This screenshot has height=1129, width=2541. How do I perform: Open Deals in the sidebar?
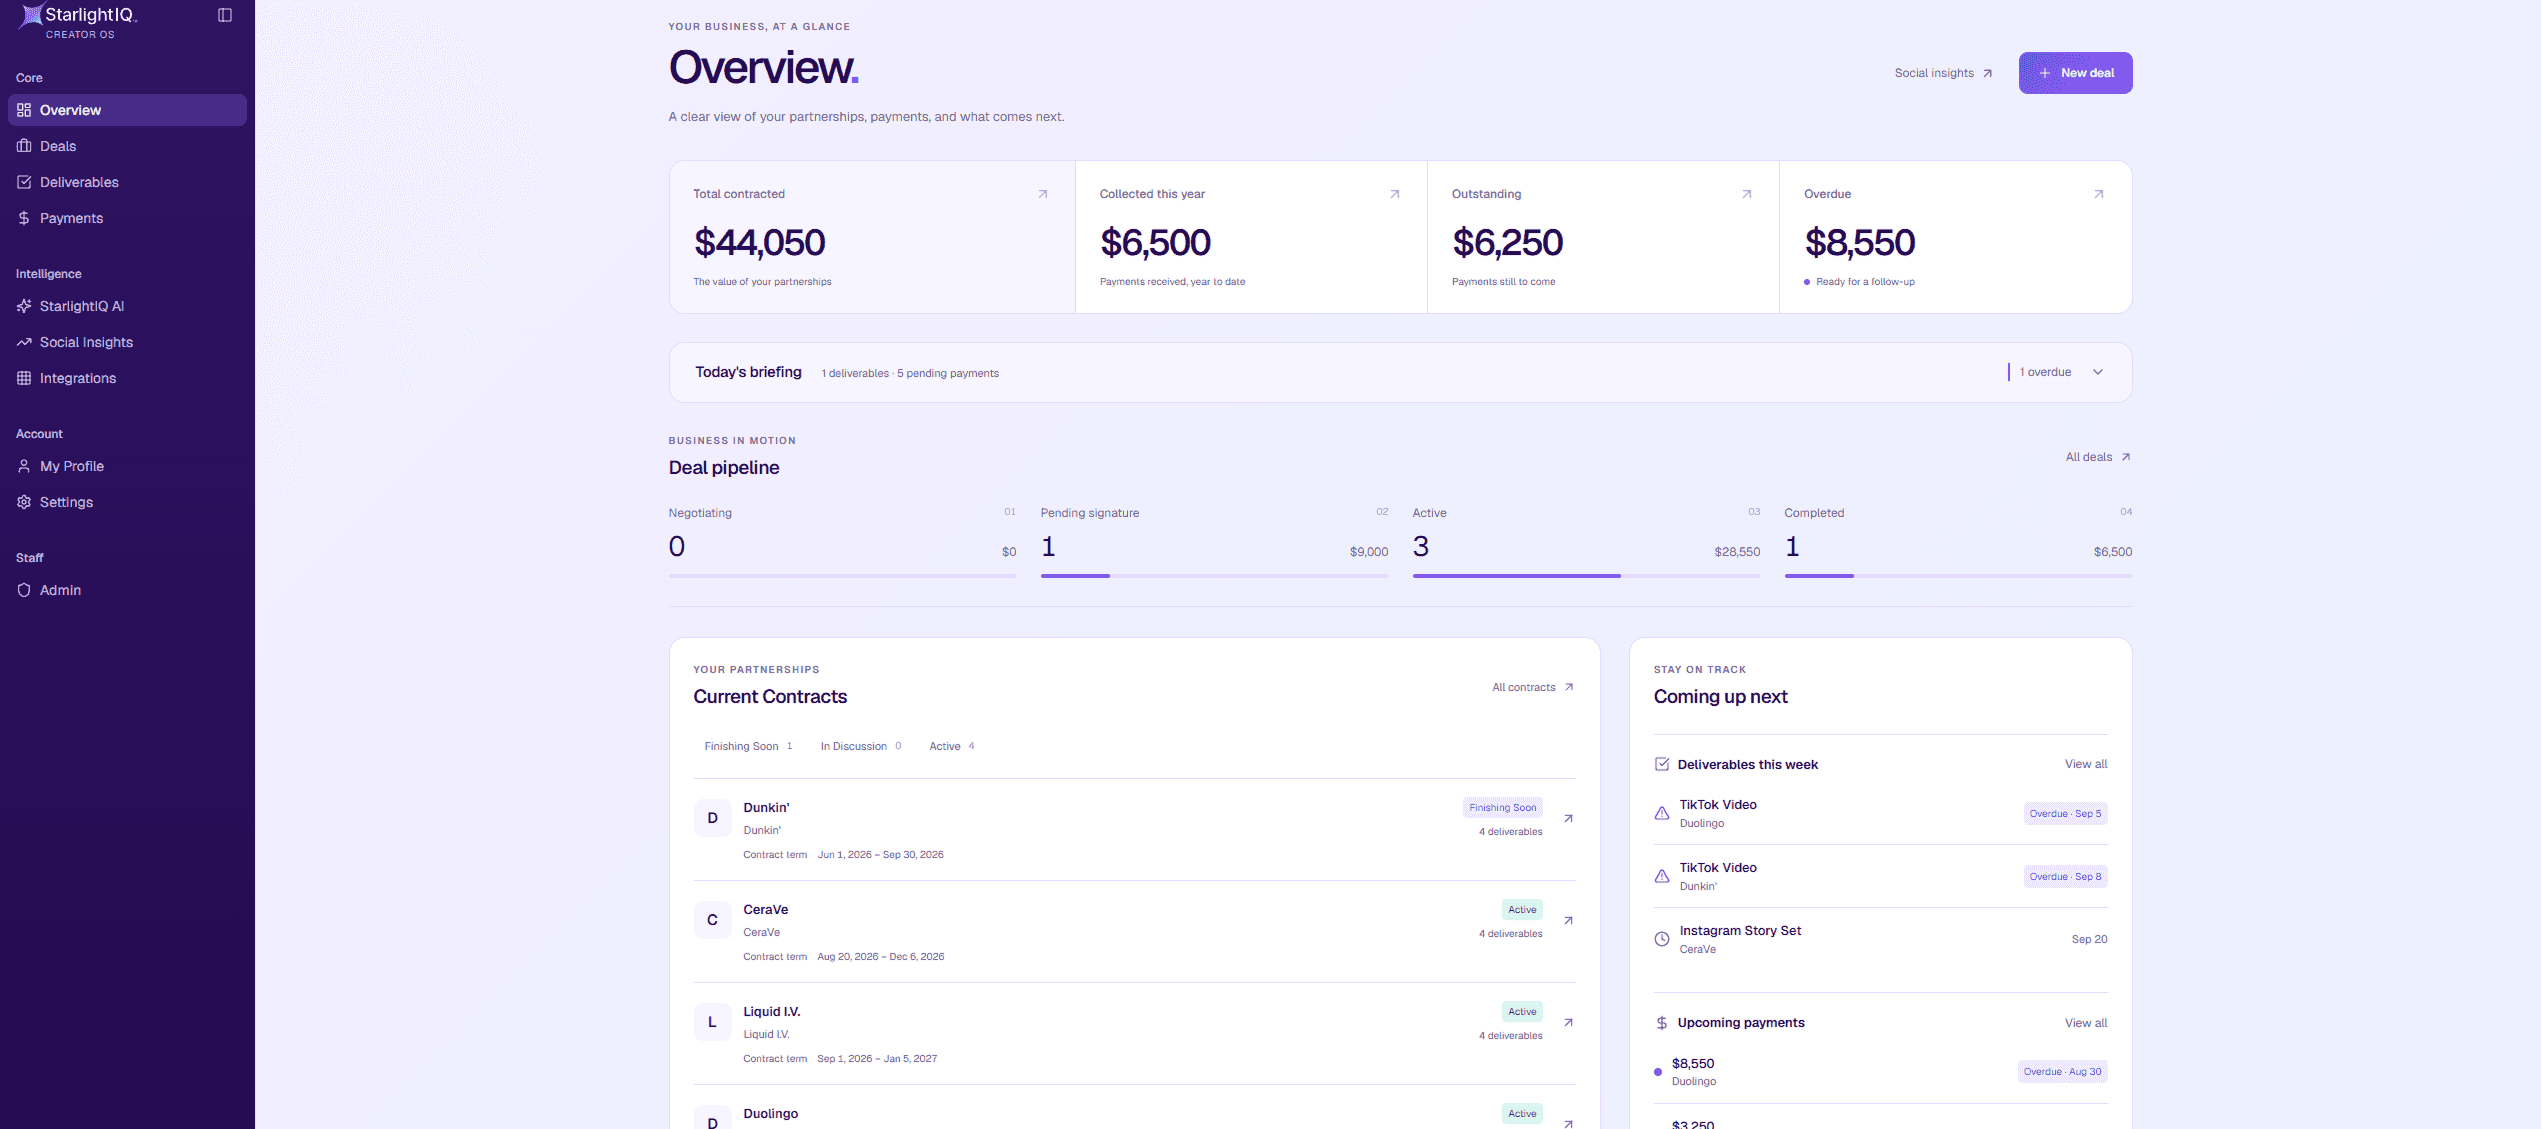tap(127, 146)
